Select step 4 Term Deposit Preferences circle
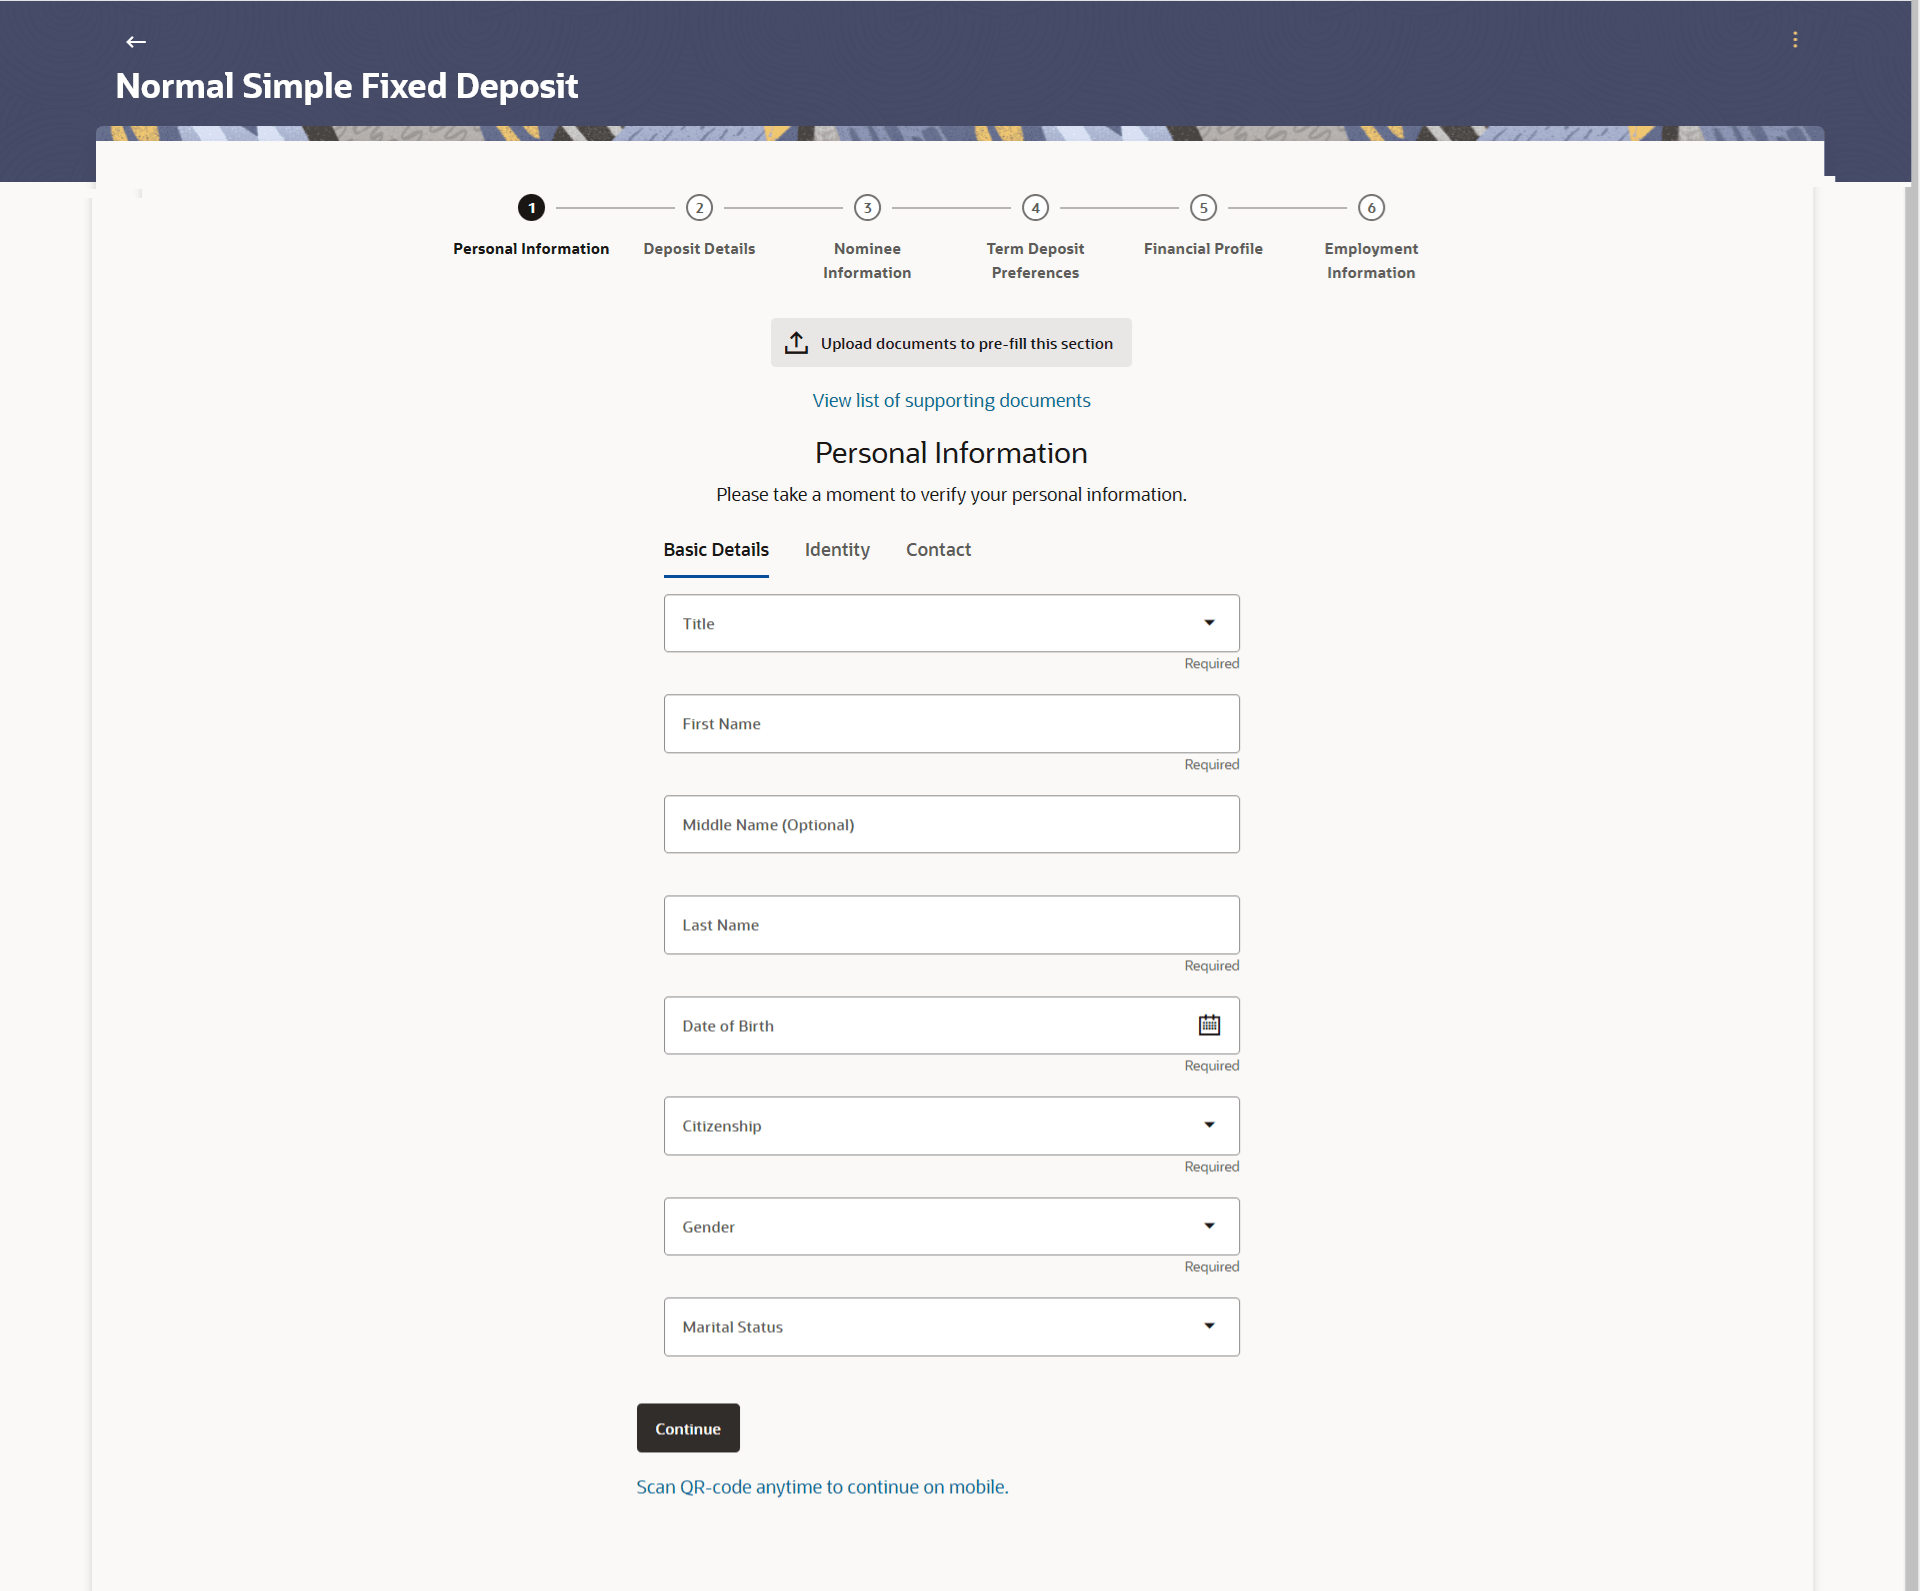The width and height of the screenshot is (1920, 1591). point(1035,208)
